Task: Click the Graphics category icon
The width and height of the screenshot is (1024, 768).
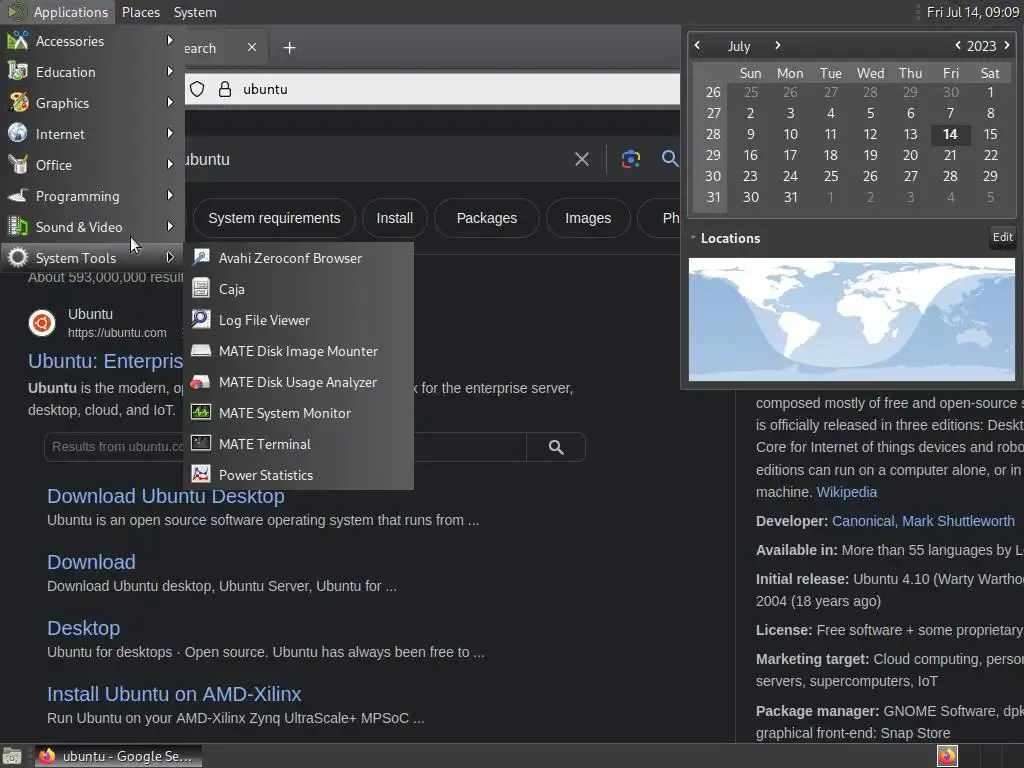Action: coord(18,103)
